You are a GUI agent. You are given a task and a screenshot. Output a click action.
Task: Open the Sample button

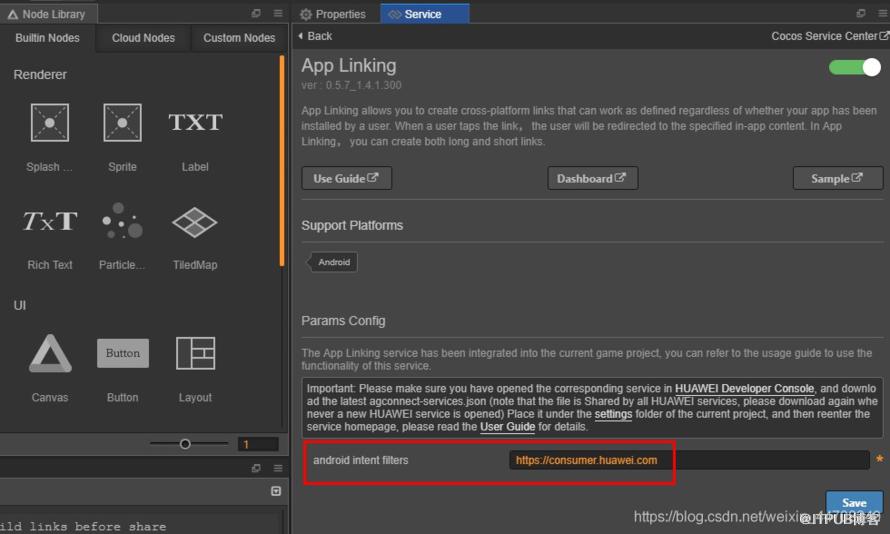[838, 178]
